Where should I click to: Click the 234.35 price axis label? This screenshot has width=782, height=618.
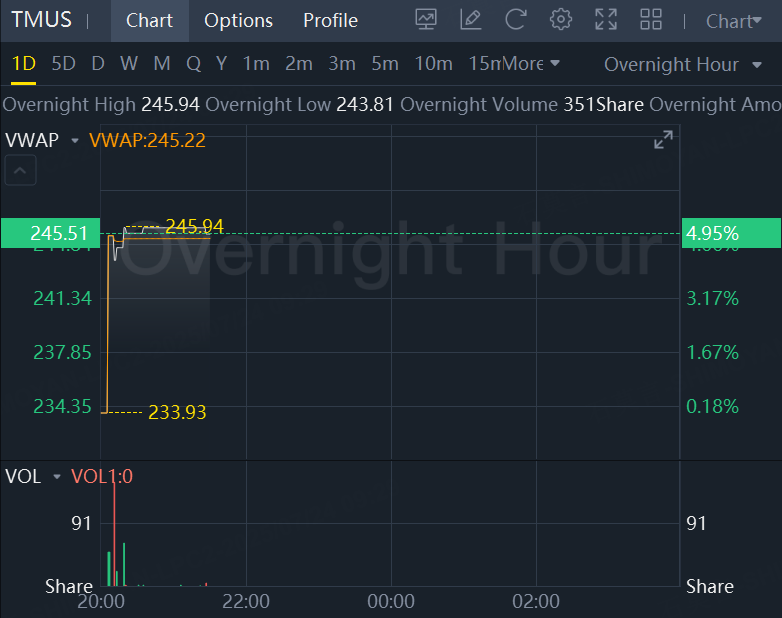pyautogui.click(x=62, y=407)
